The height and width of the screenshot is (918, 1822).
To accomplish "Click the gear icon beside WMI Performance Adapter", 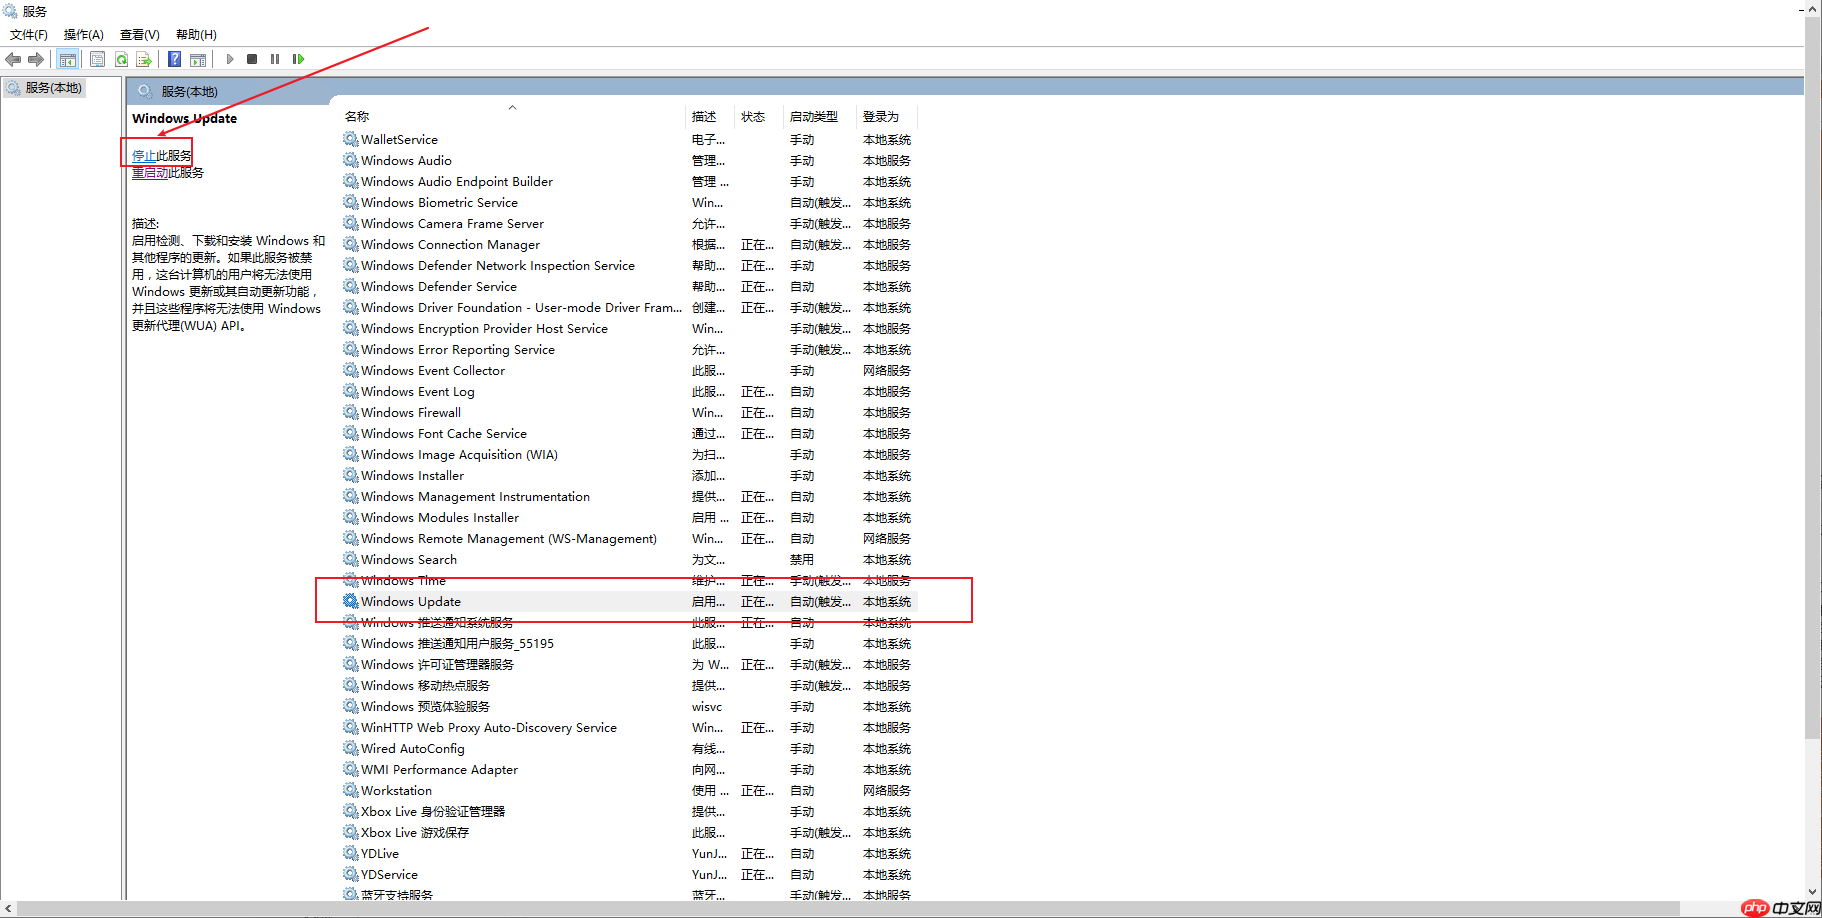I will (x=350, y=769).
